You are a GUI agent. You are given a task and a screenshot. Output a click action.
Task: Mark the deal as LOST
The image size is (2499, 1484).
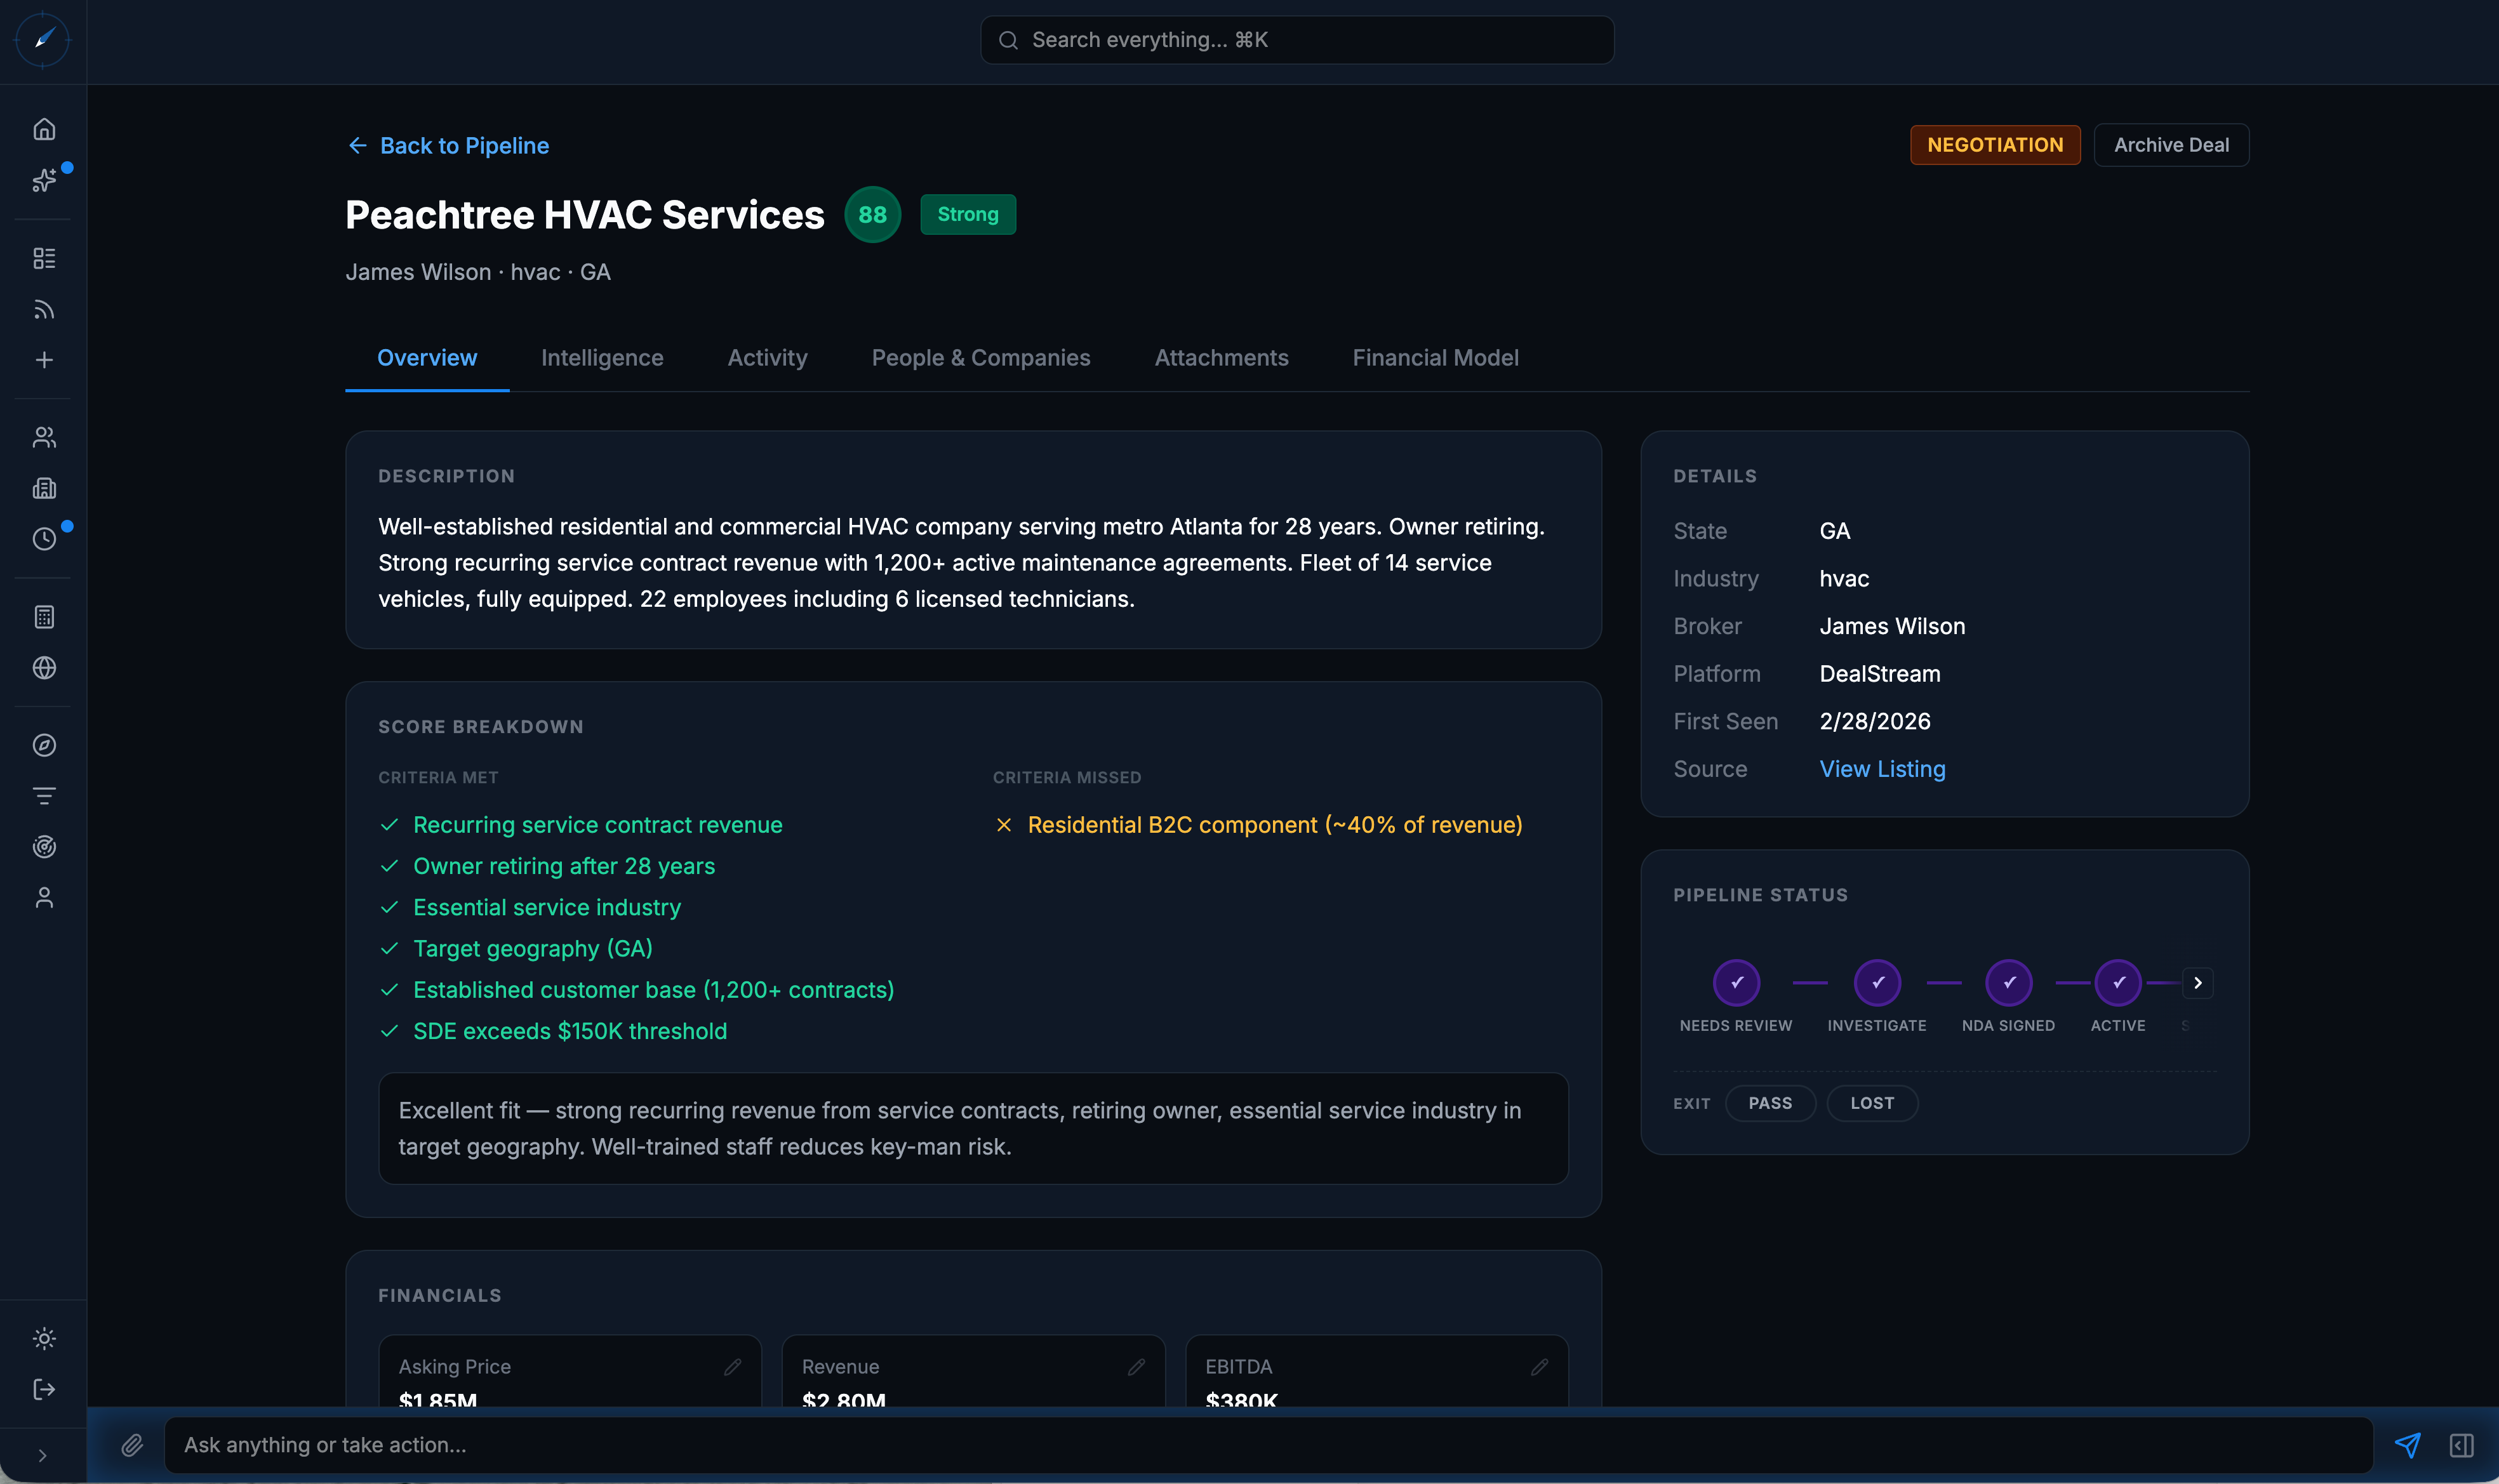[1872, 1103]
